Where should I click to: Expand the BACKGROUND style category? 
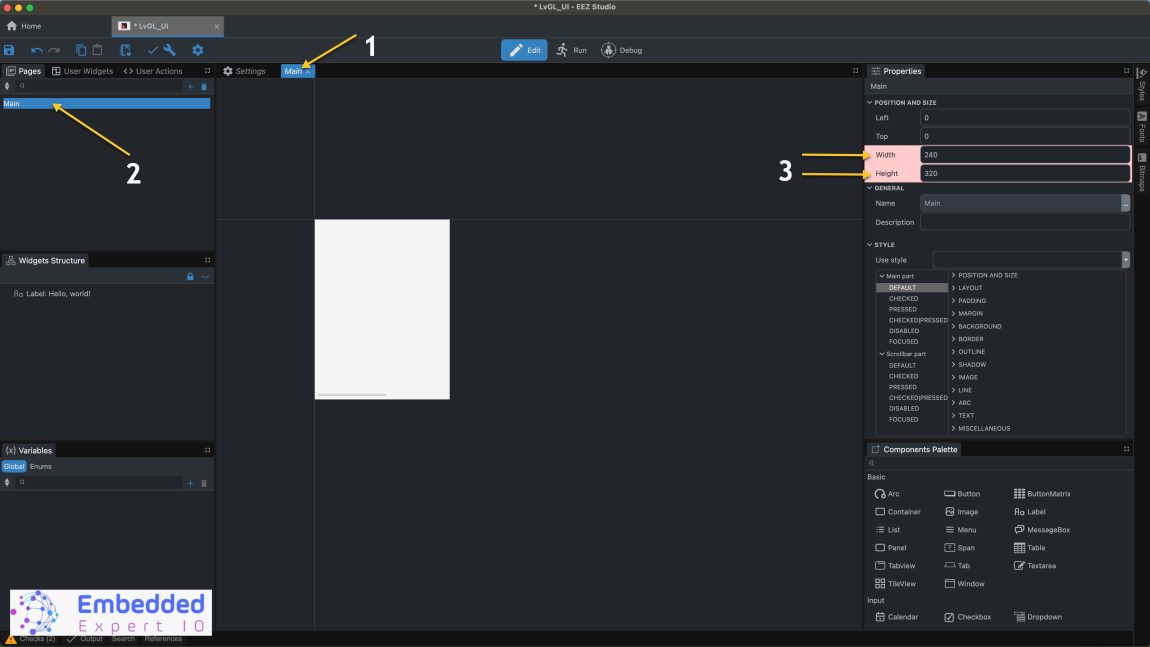(x=978, y=326)
